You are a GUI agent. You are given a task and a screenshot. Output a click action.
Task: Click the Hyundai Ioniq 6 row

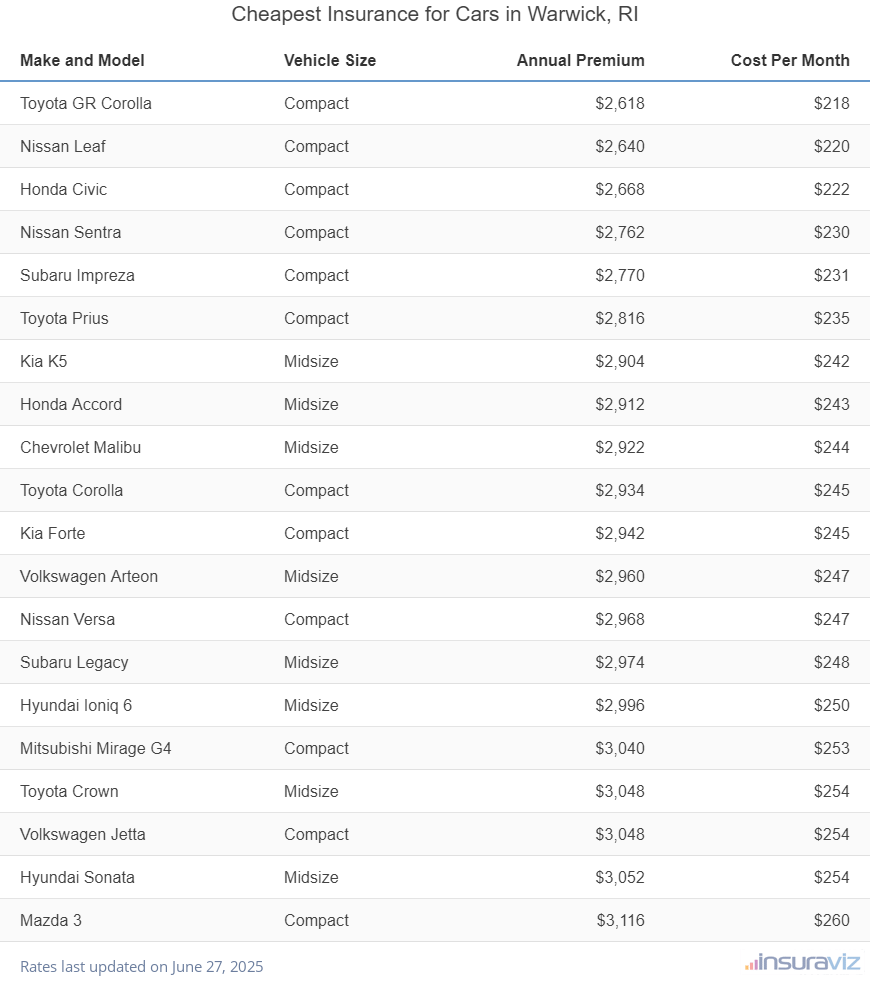[76, 705]
